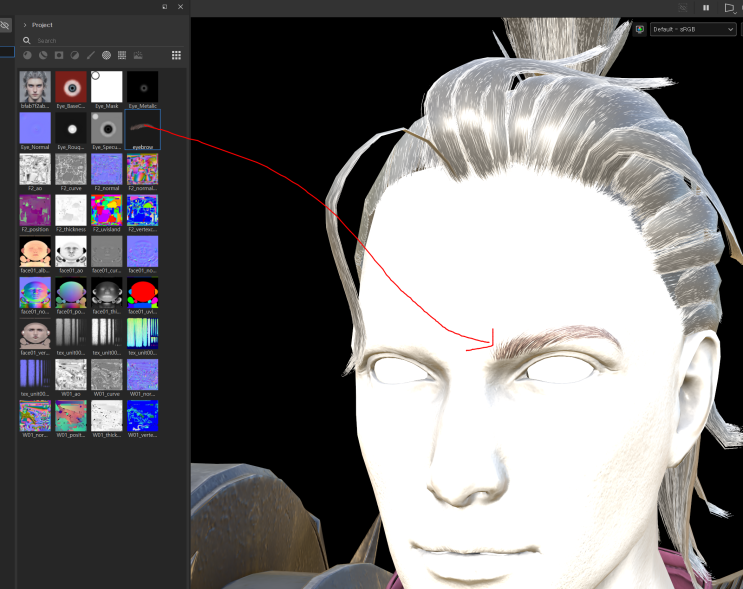Undock the assets panel
This screenshot has width=743, height=589.
[164, 6]
